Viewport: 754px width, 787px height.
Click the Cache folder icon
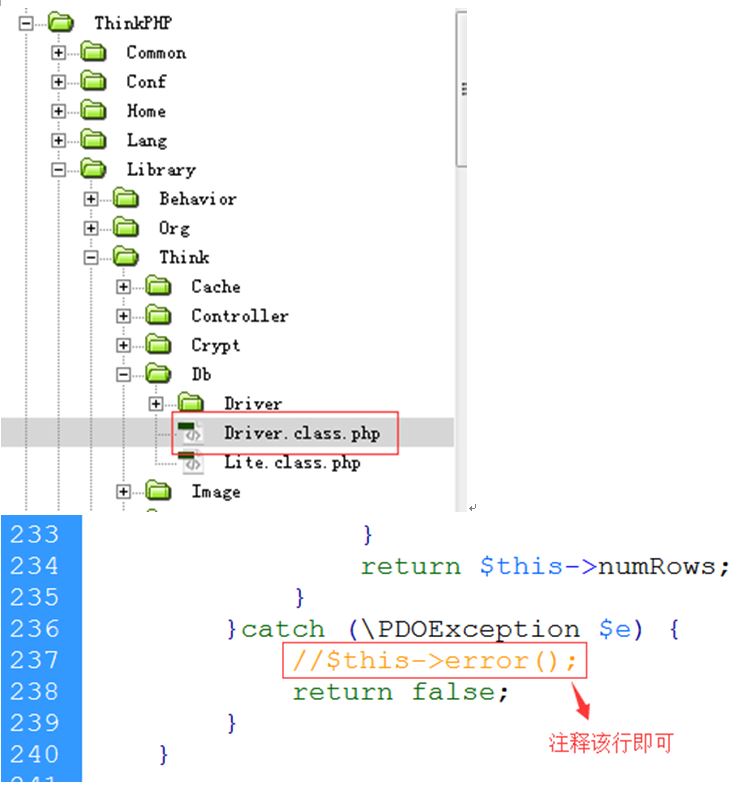(159, 286)
